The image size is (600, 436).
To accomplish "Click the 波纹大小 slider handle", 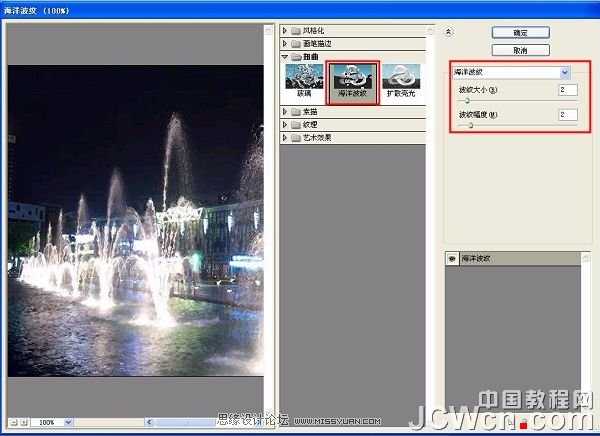I will pos(467,101).
